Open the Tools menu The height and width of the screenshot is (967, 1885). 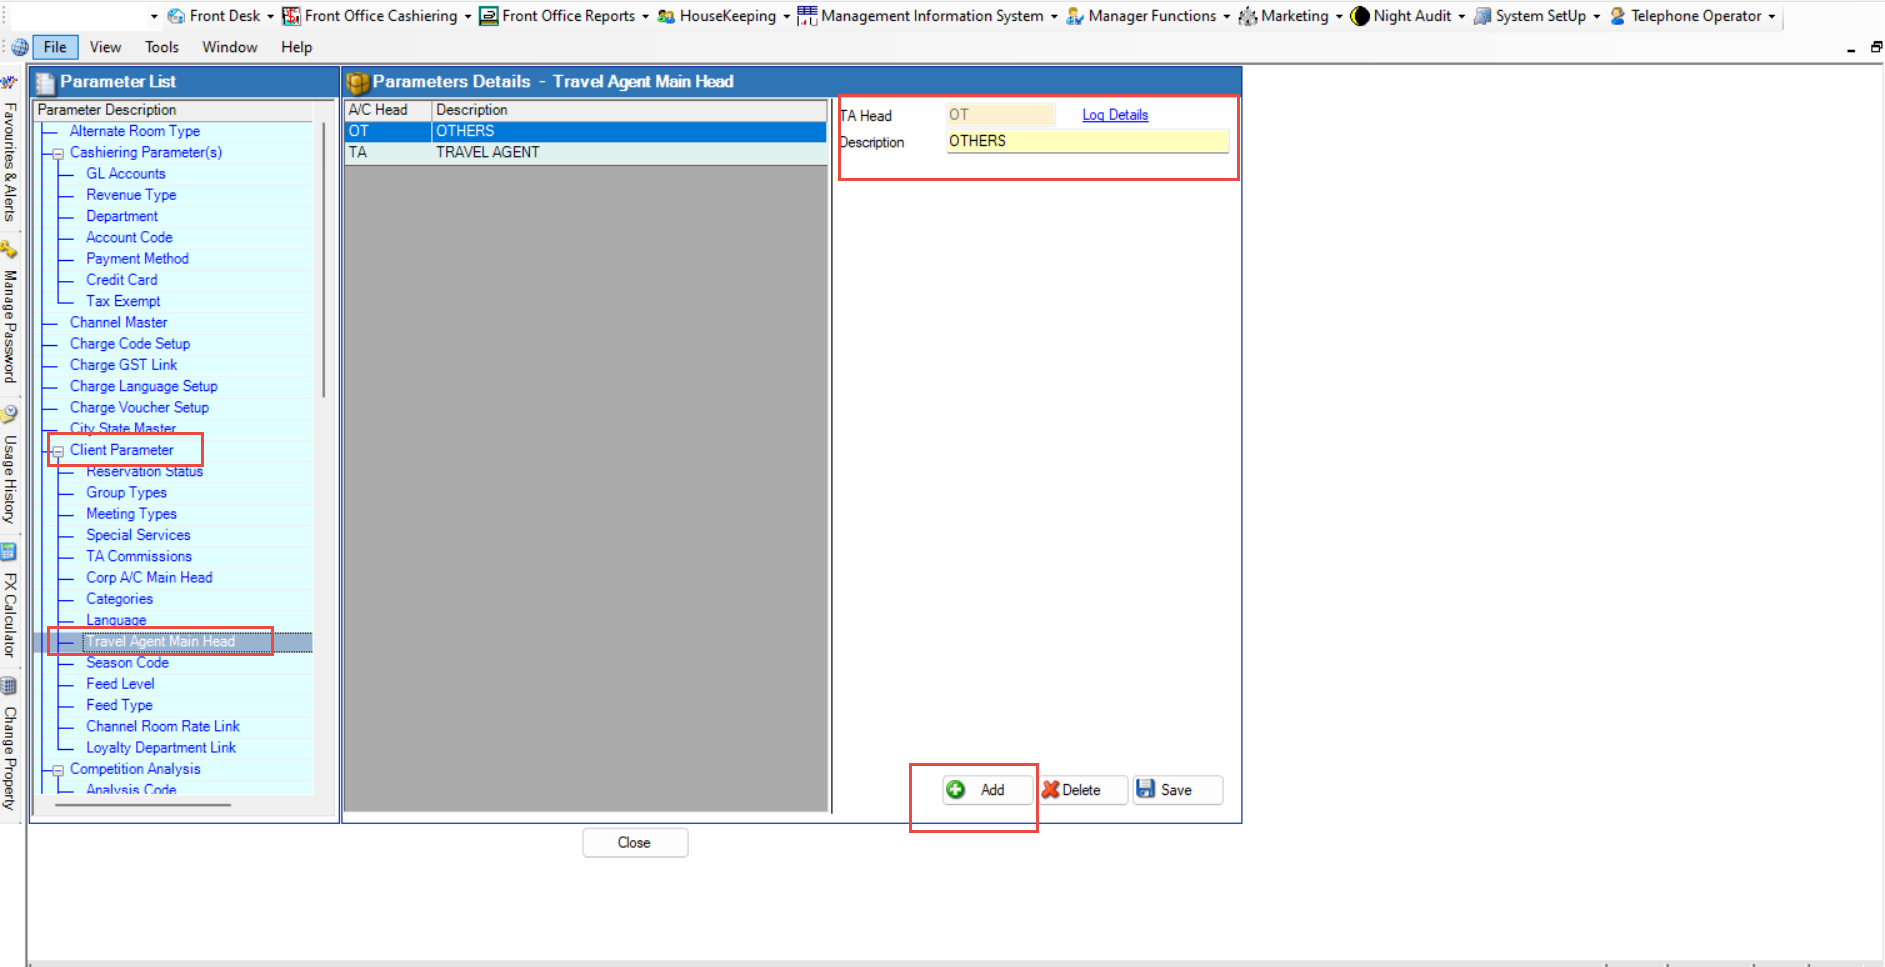pos(161,47)
